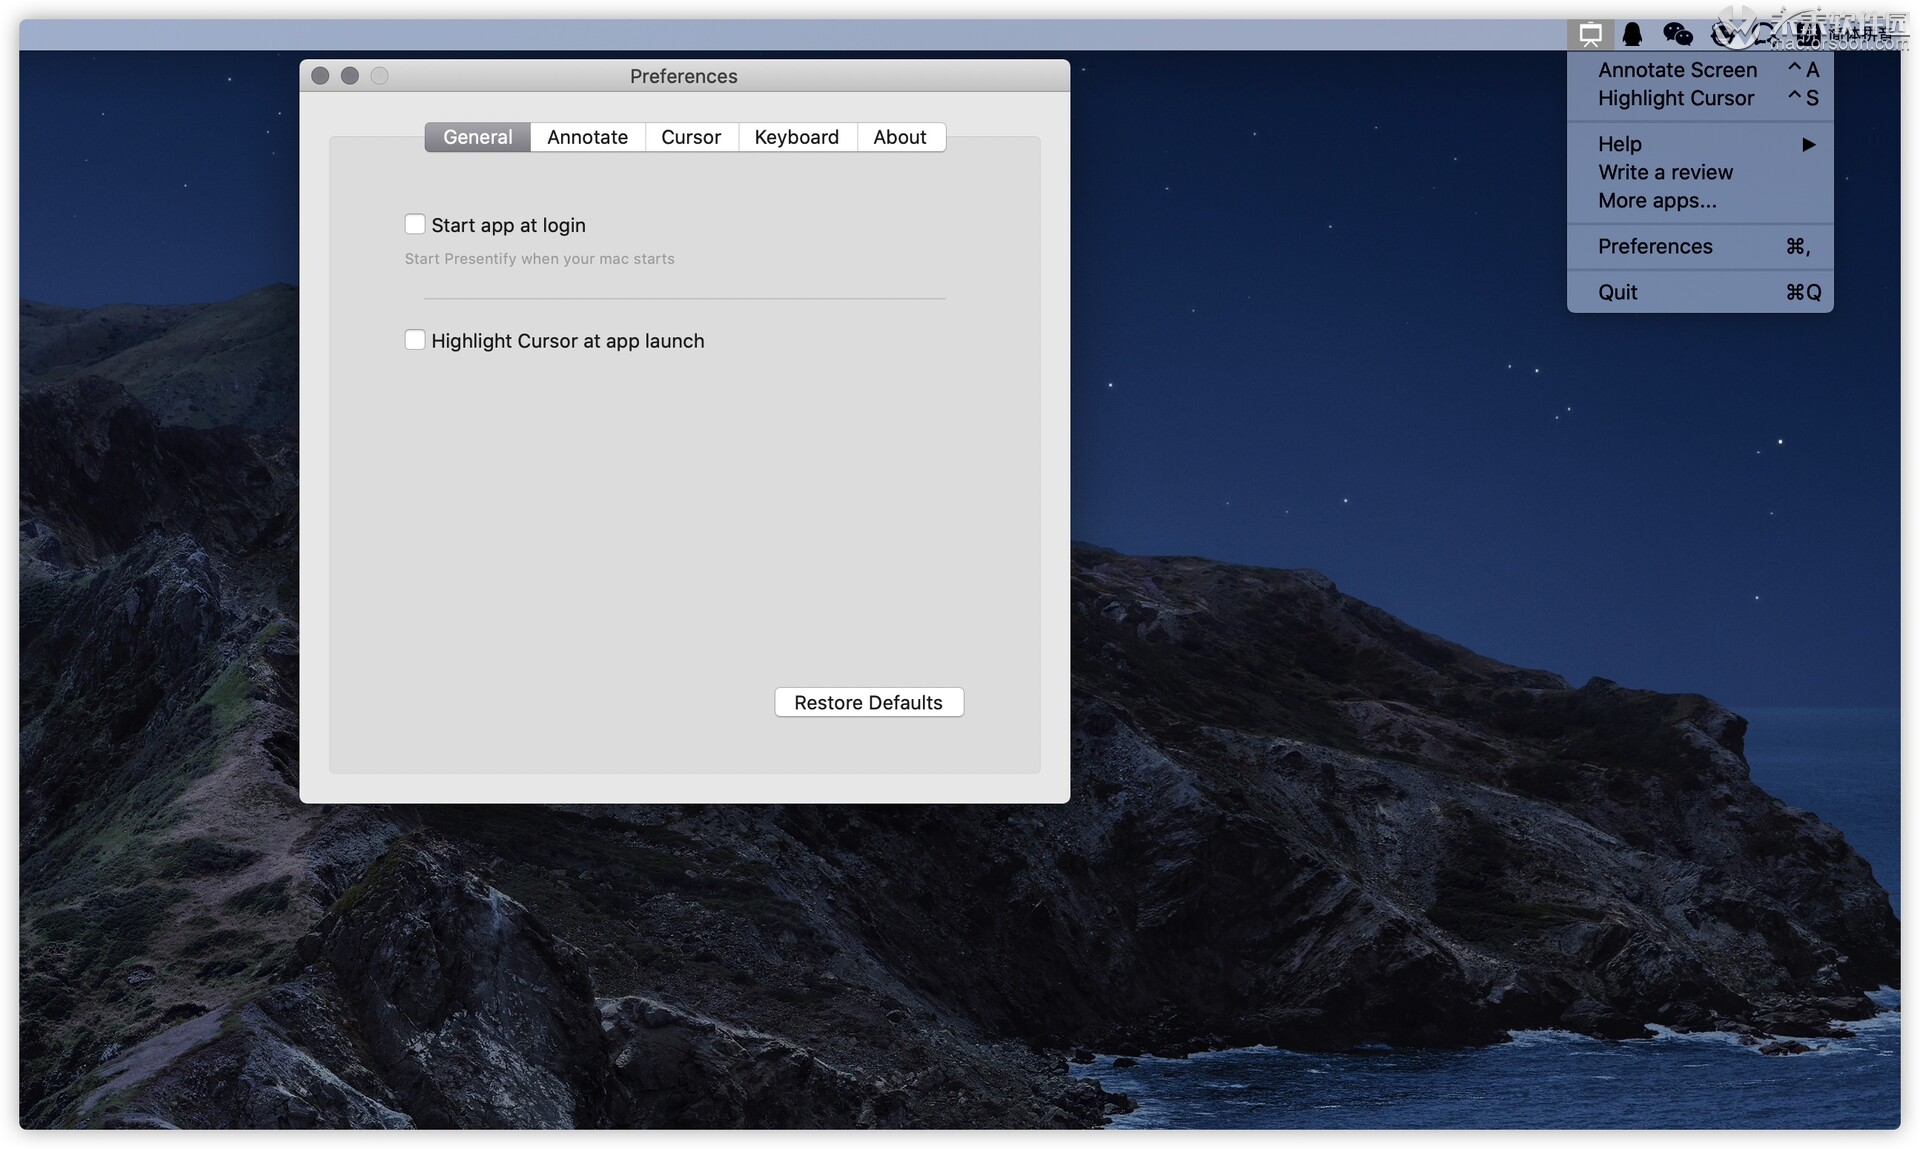Select the Keyboard tab

[796, 137]
